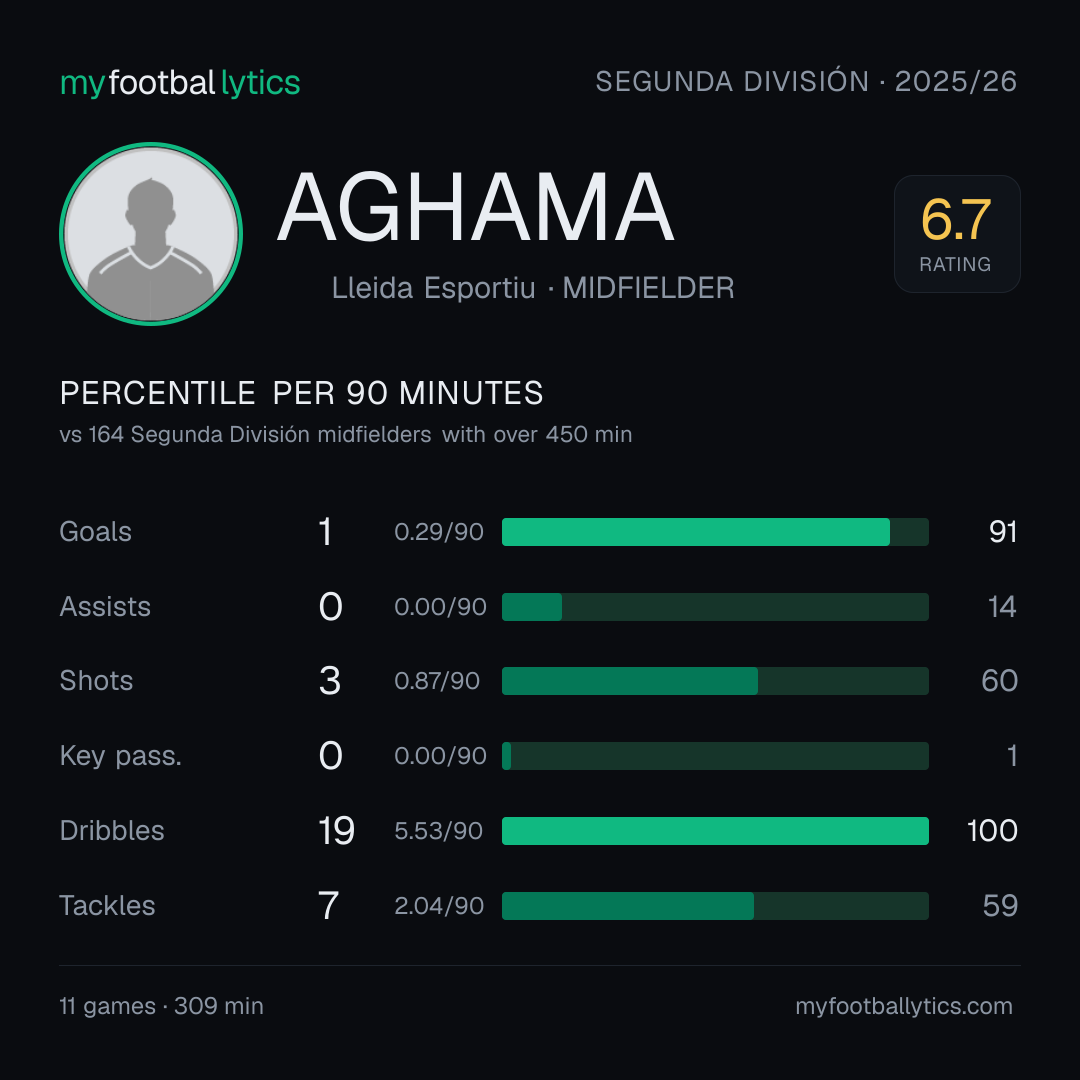The height and width of the screenshot is (1080, 1080).
Task: Click the Tackles stat label
Action: [x=107, y=906]
